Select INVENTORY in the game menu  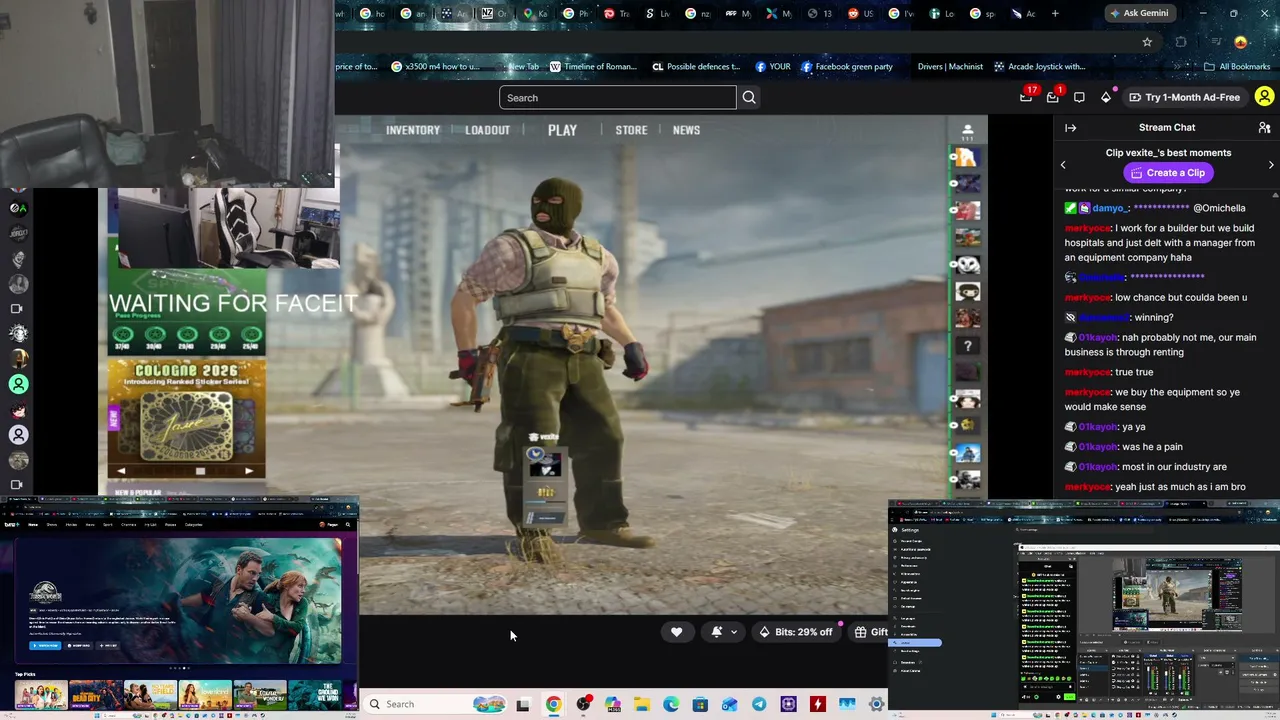click(x=413, y=130)
